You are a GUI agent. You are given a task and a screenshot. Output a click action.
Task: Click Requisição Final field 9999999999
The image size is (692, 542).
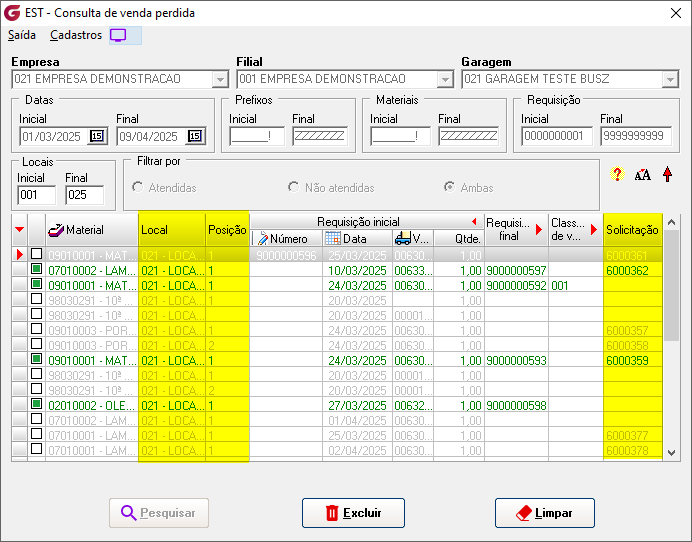point(636,136)
